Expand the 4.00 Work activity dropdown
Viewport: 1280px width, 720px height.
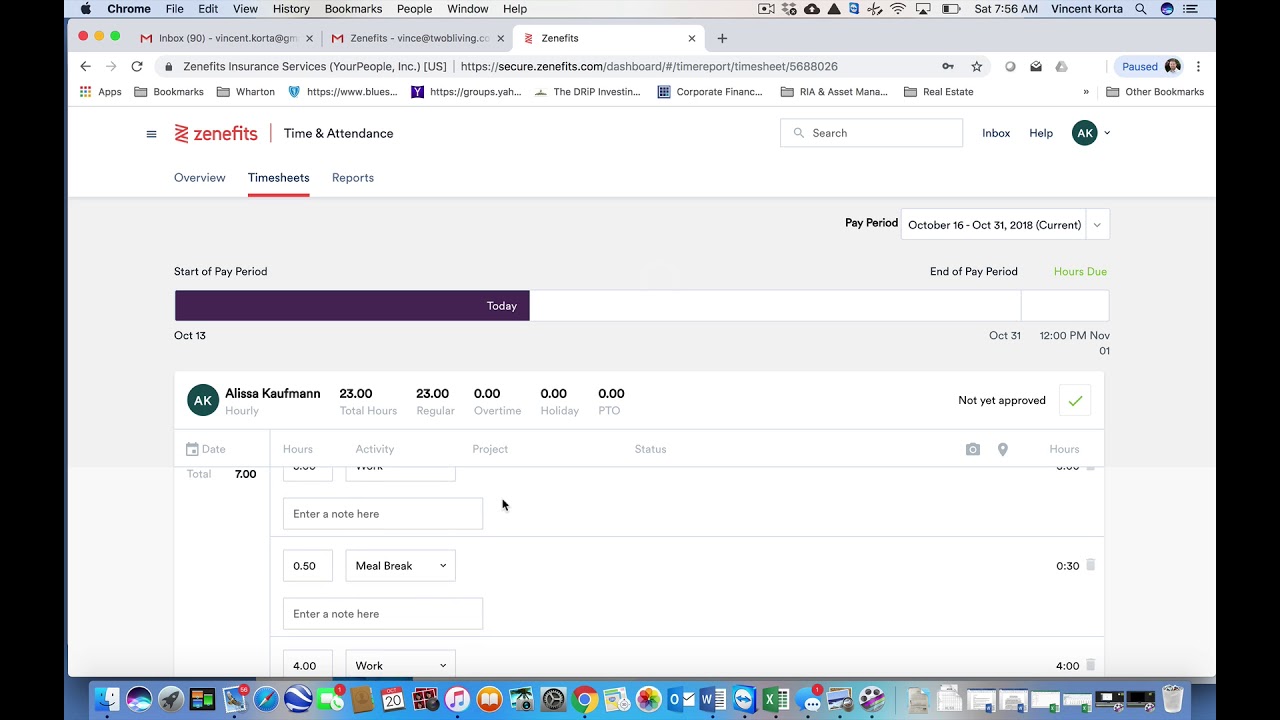point(400,666)
